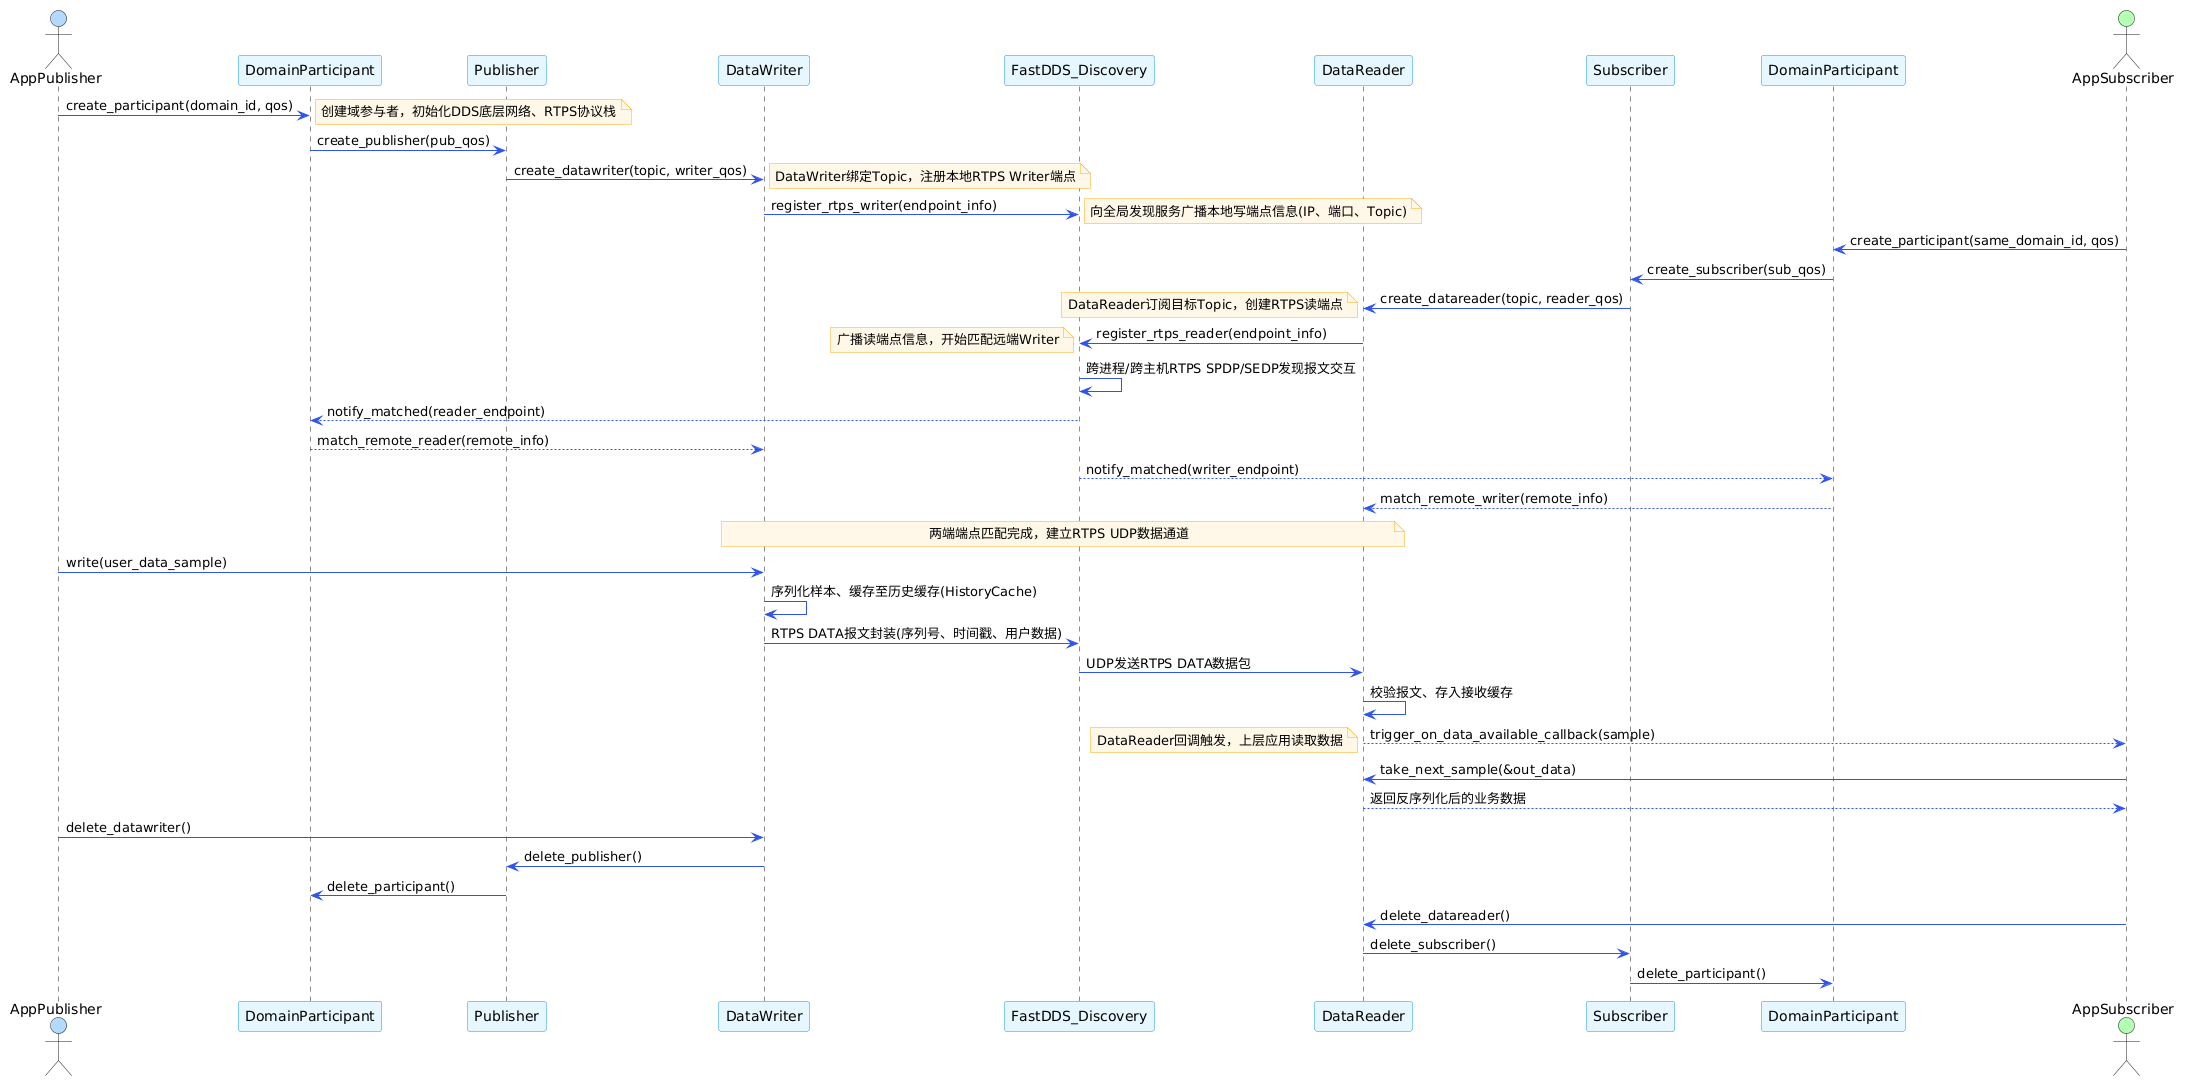Image resolution: width=2190 pixels, height=1087 pixels.
Task: Click the write(user_data_sample) message label
Action: pyautogui.click(x=147, y=563)
